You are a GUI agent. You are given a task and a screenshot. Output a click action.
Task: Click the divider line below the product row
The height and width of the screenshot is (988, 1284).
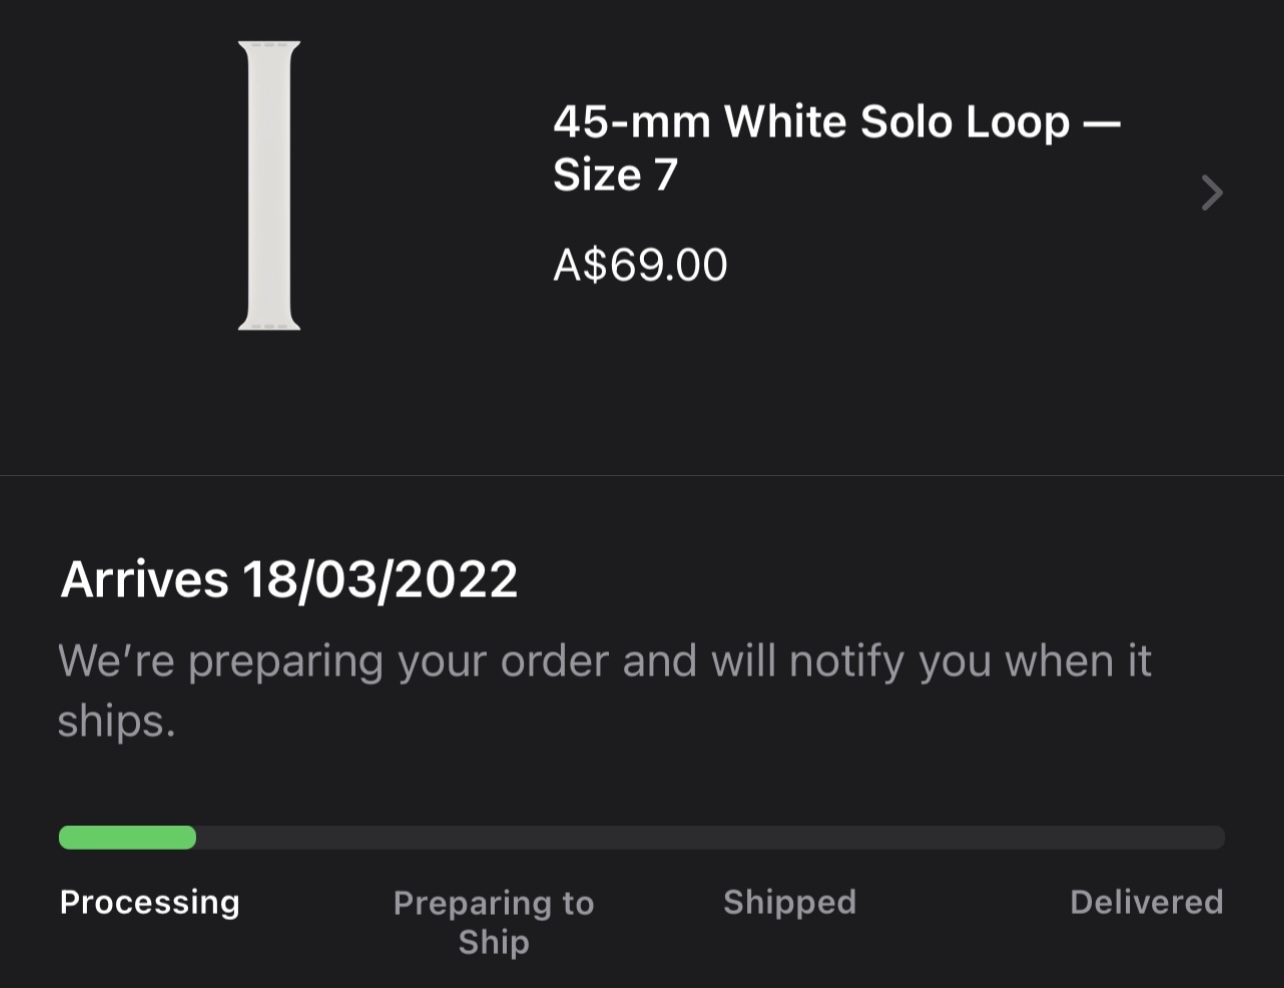point(642,475)
